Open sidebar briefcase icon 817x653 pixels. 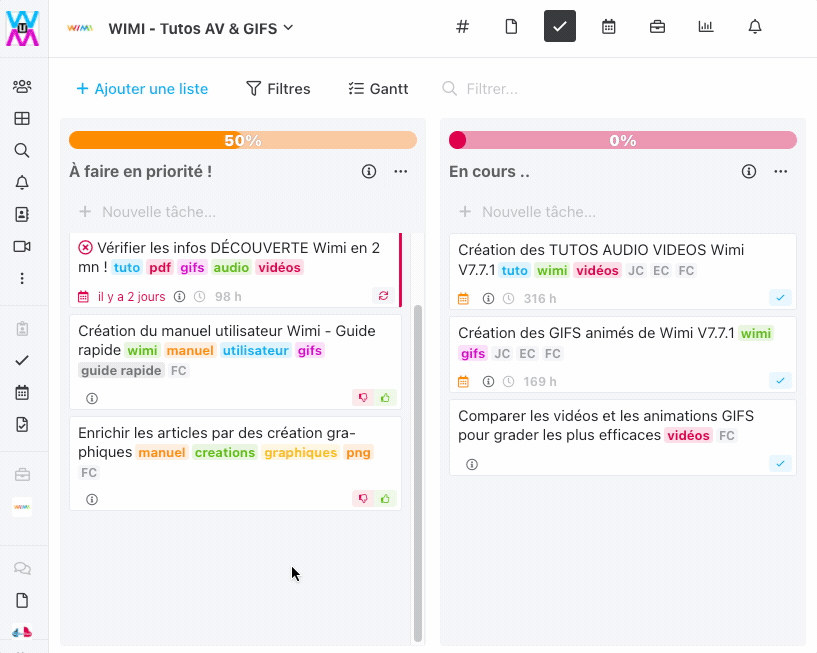pos(22,475)
